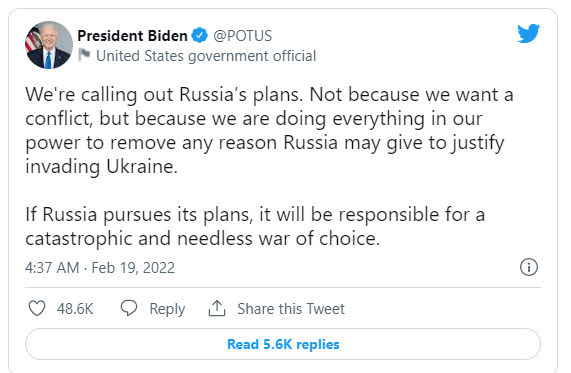
Task: Click the reply speech bubble icon
Action: click(129, 308)
